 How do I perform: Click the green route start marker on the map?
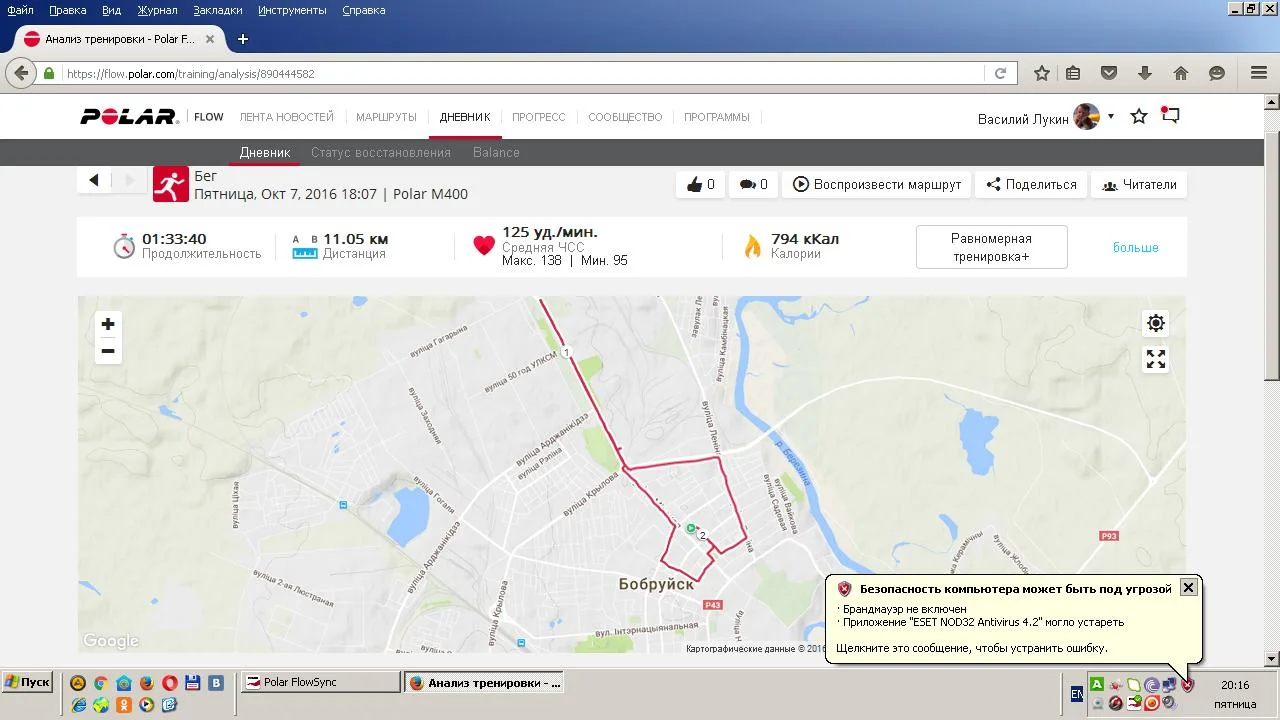click(690, 528)
